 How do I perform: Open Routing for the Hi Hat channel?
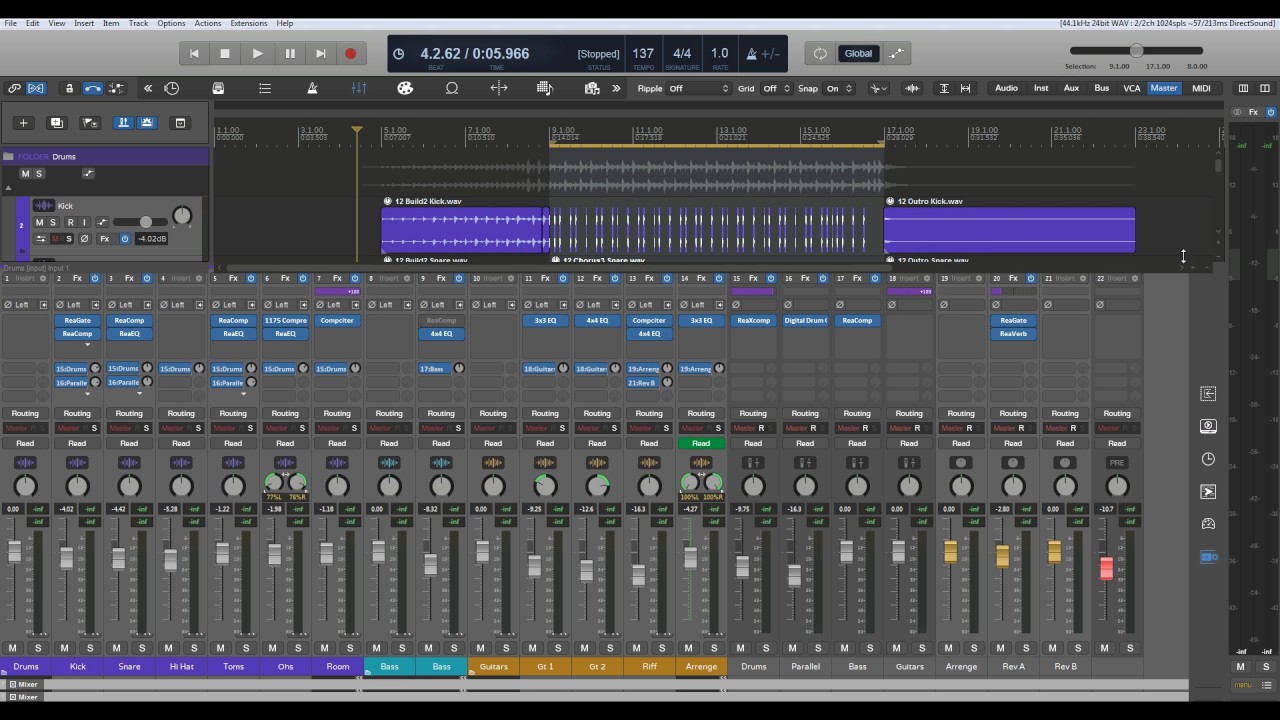(x=181, y=413)
